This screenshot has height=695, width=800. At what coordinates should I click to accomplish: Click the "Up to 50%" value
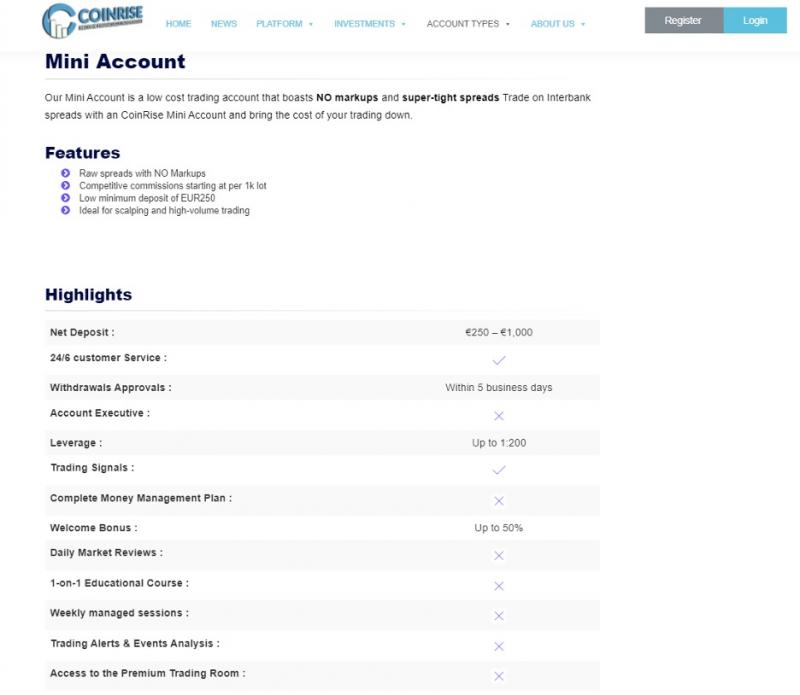(498, 528)
